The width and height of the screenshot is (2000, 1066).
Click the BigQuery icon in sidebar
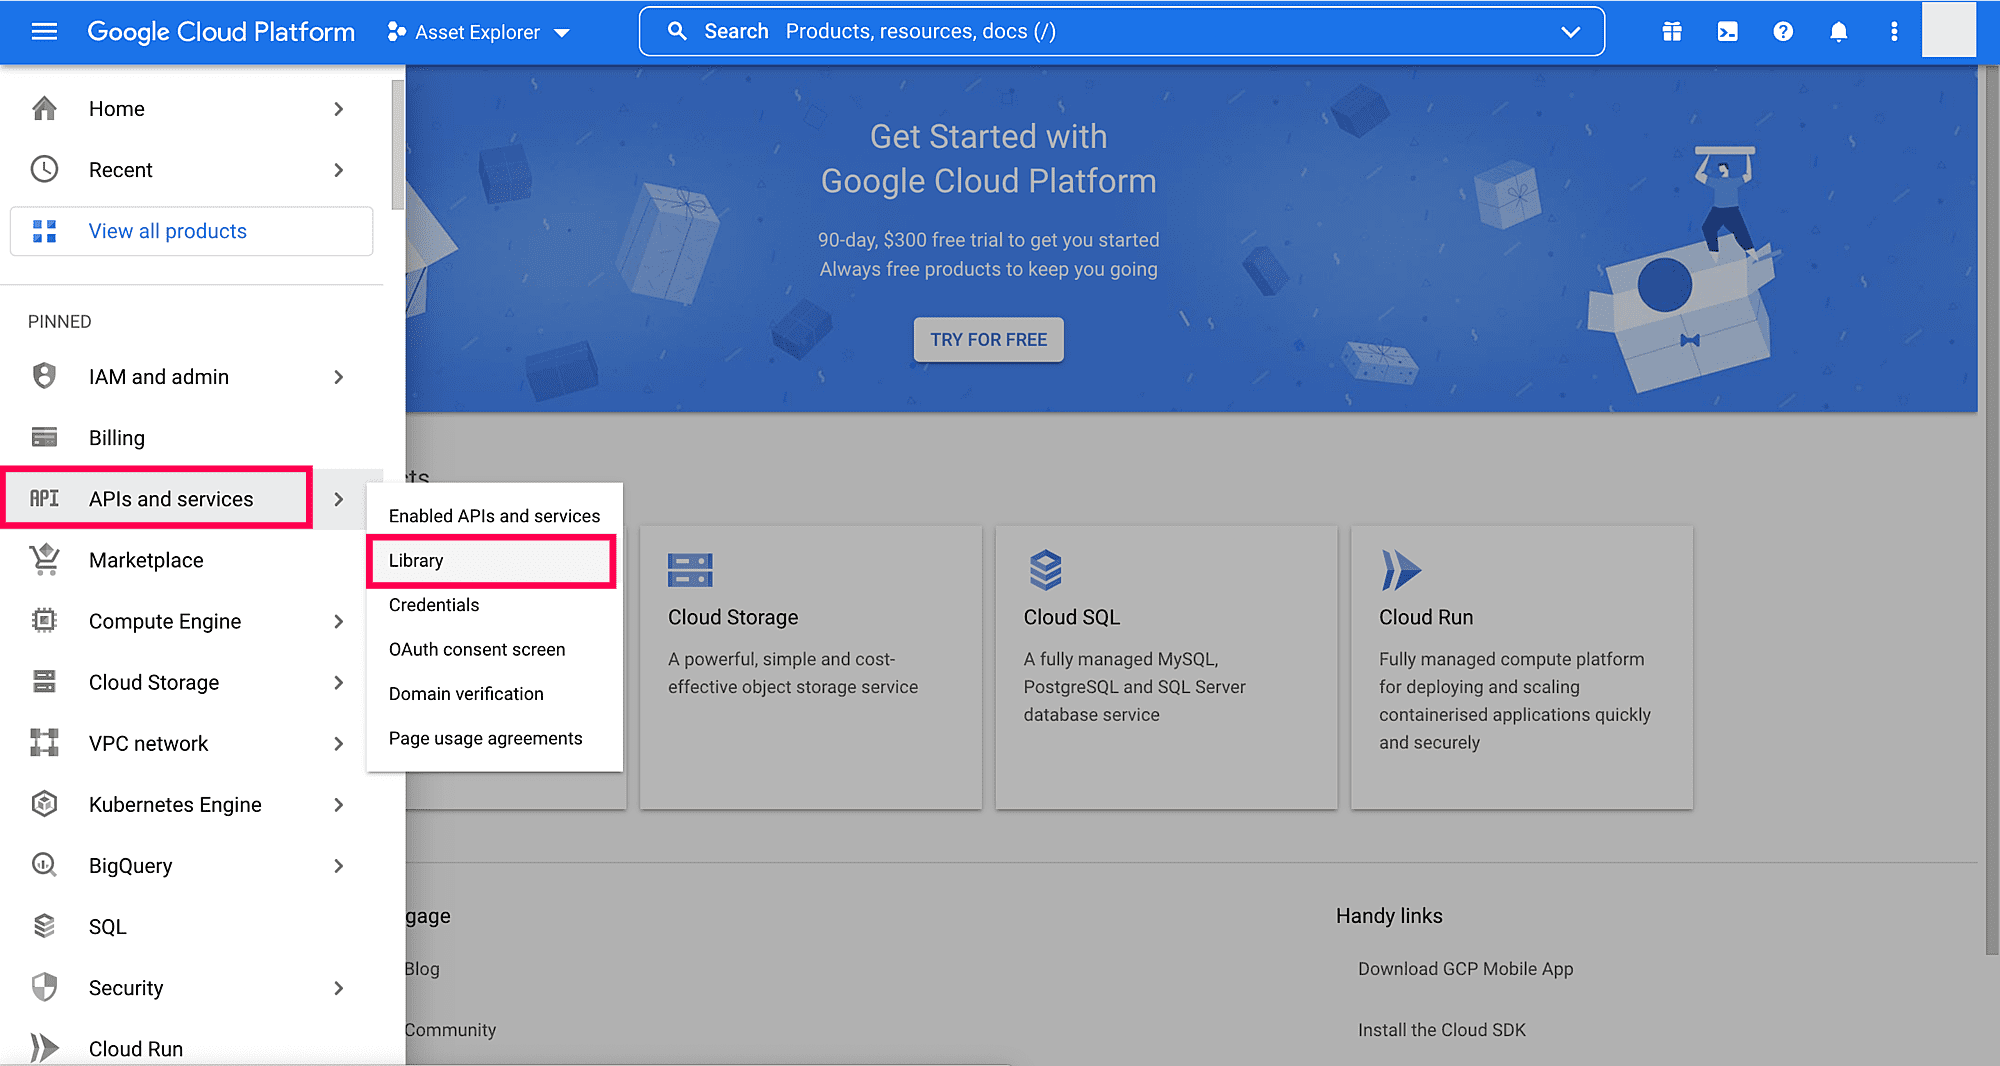tap(44, 865)
